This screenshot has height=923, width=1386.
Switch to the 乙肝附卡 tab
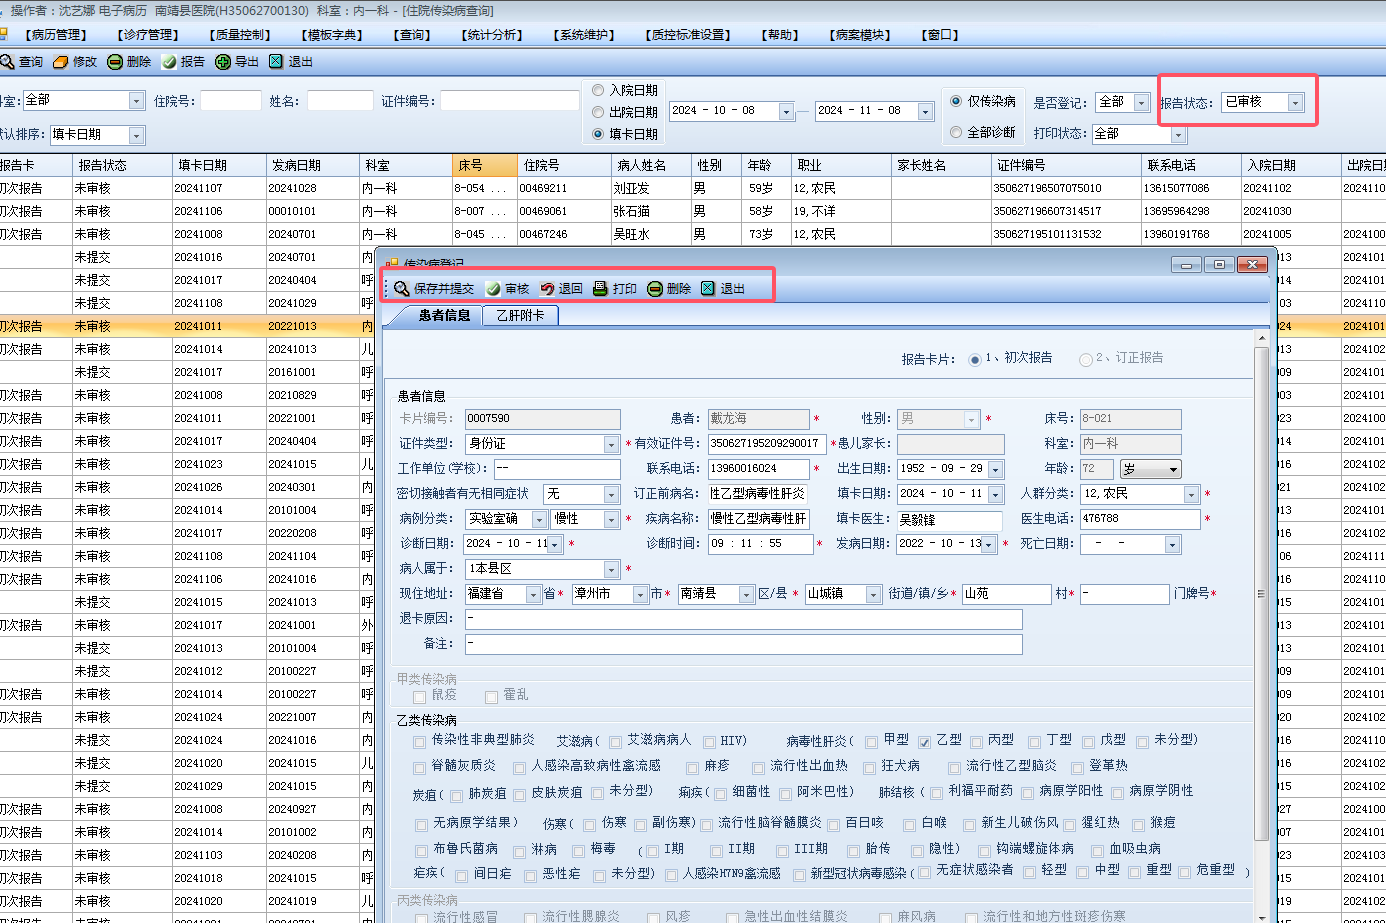[x=520, y=316]
